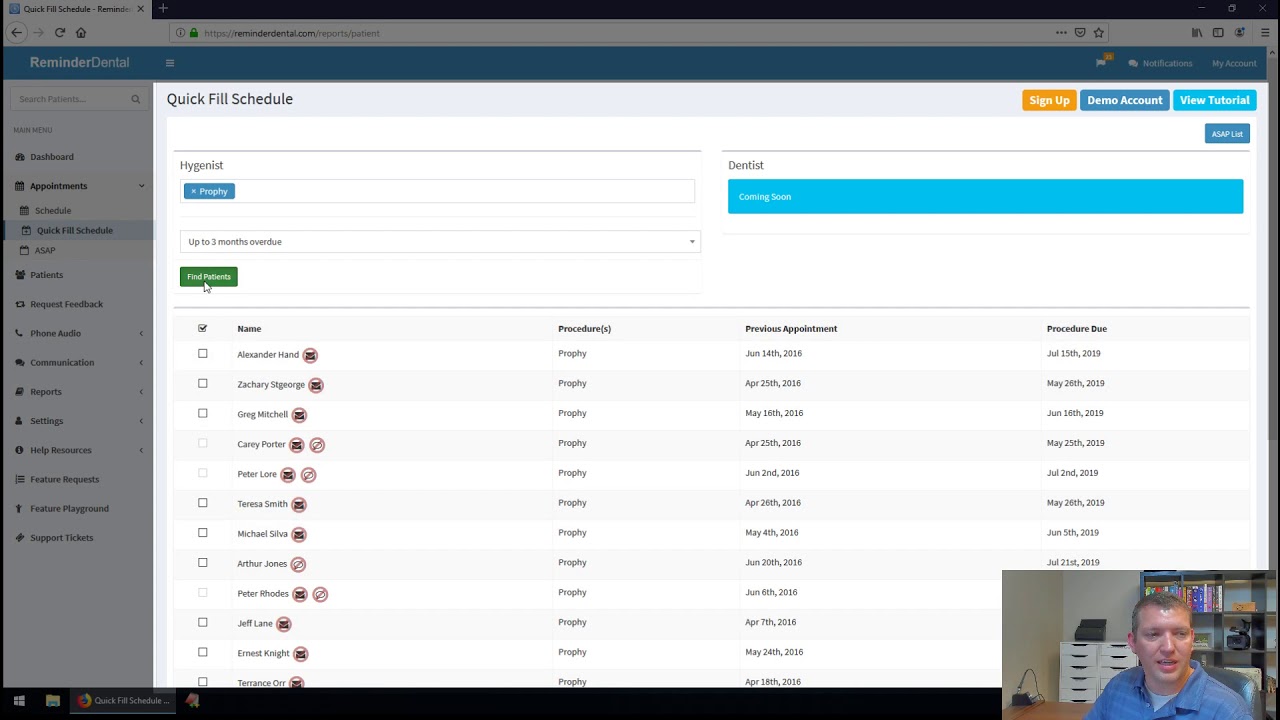Check the box for Zachary Stgeorge
1280x720 pixels.
(203, 383)
